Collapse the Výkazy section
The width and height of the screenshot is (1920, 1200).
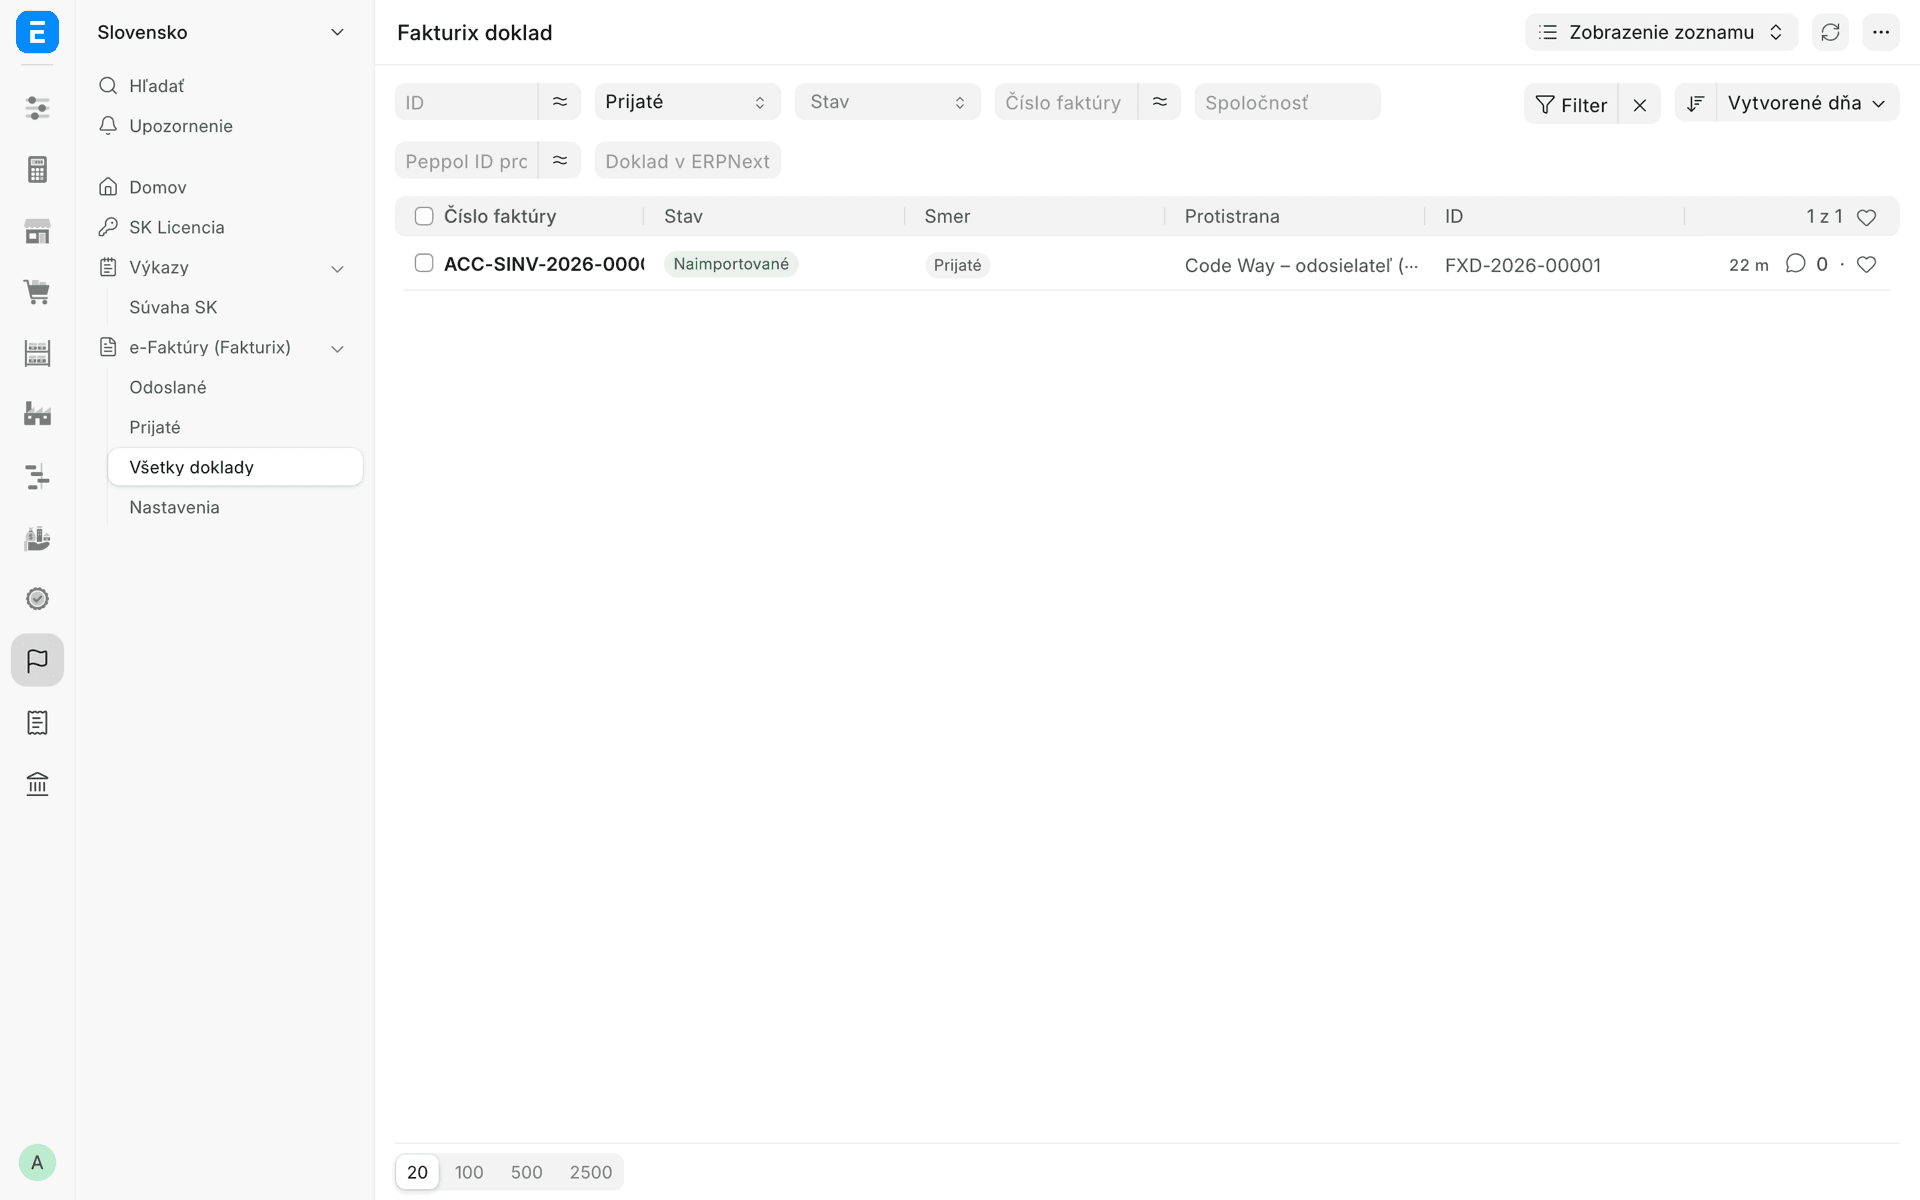tap(337, 268)
